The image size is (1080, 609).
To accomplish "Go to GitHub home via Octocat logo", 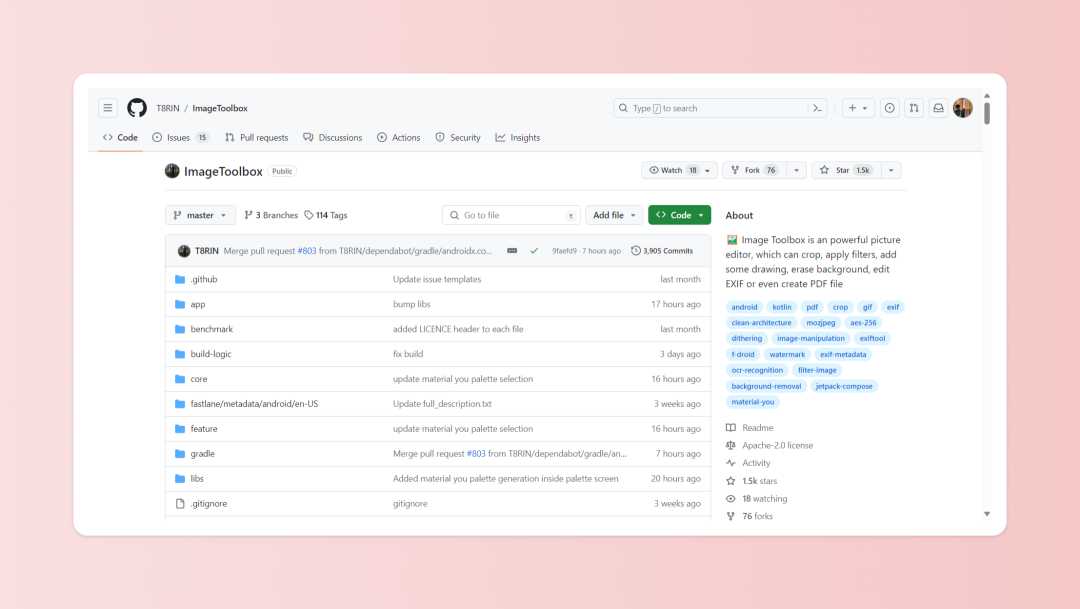I will coord(137,108).
